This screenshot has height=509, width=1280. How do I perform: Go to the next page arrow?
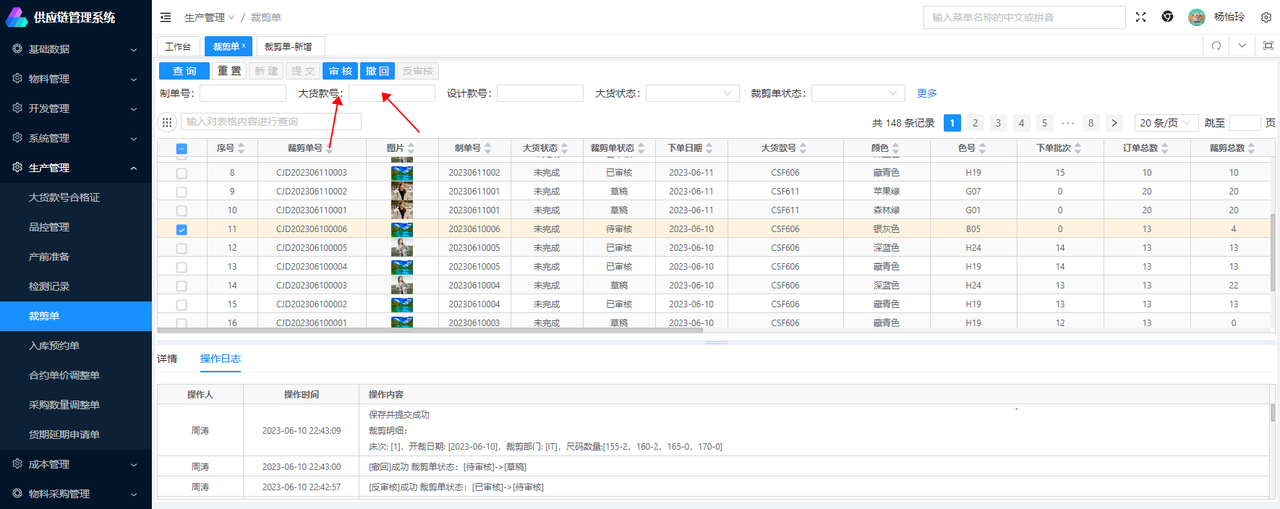point(1115,123)
